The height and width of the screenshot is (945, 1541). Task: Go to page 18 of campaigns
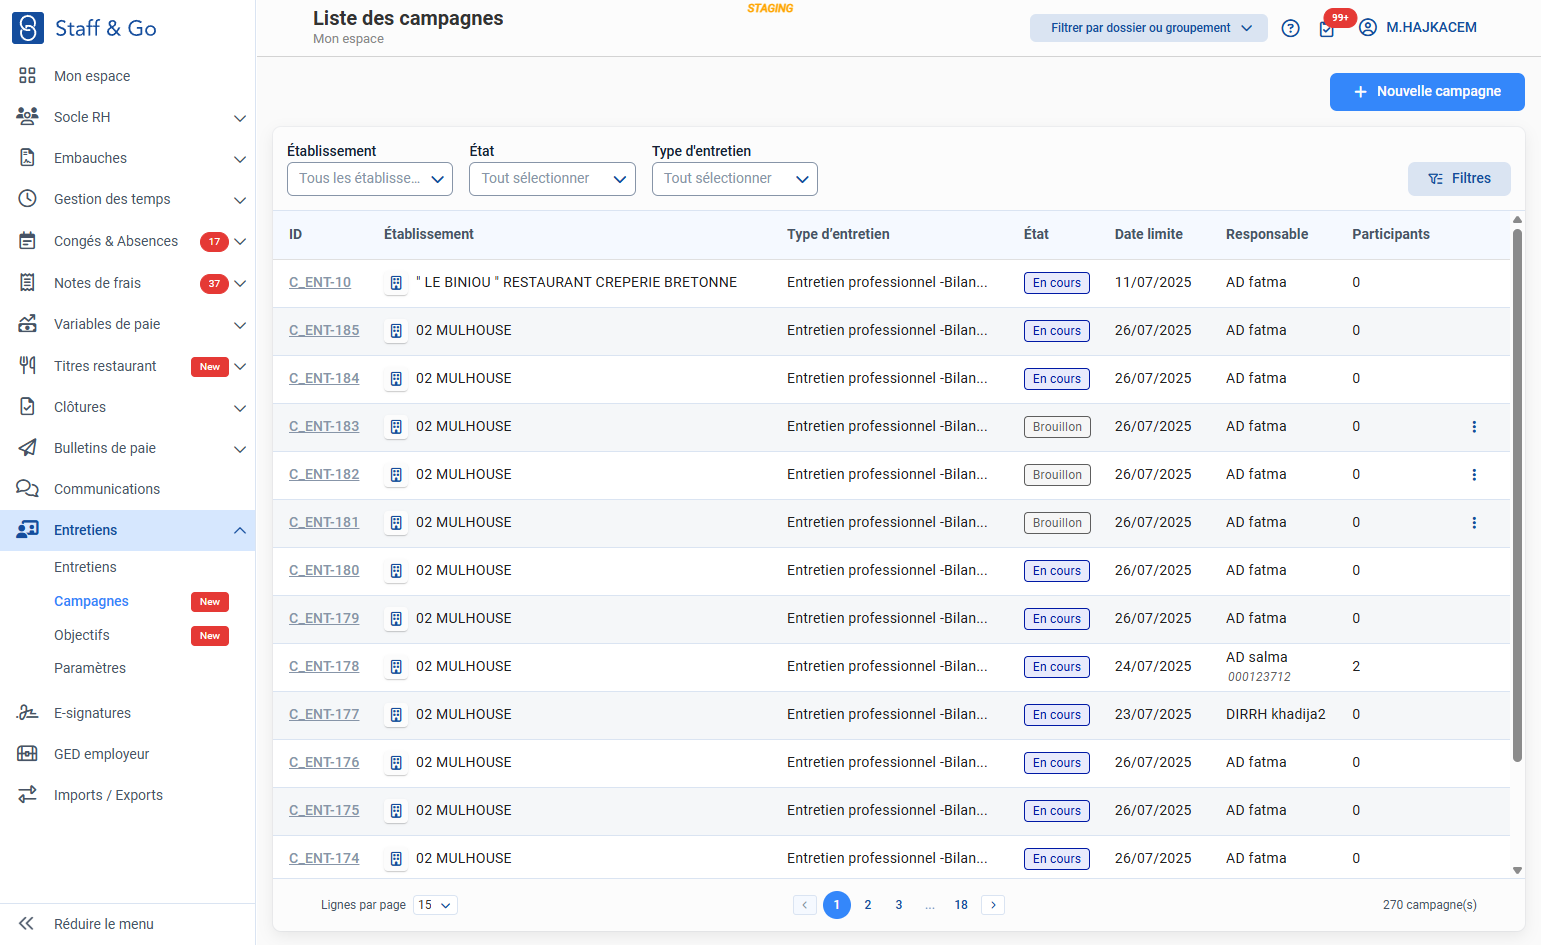[x=961, y=905]
